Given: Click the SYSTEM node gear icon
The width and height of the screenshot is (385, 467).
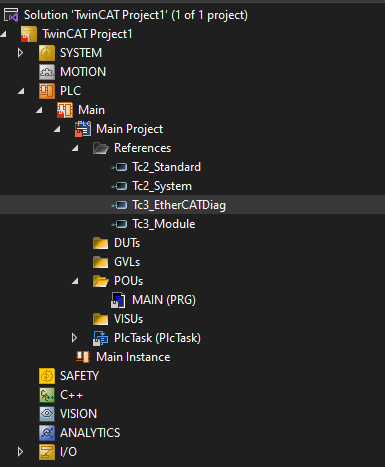Looking at the screenshot, I should pyautogui.click(x=47, y=53).
